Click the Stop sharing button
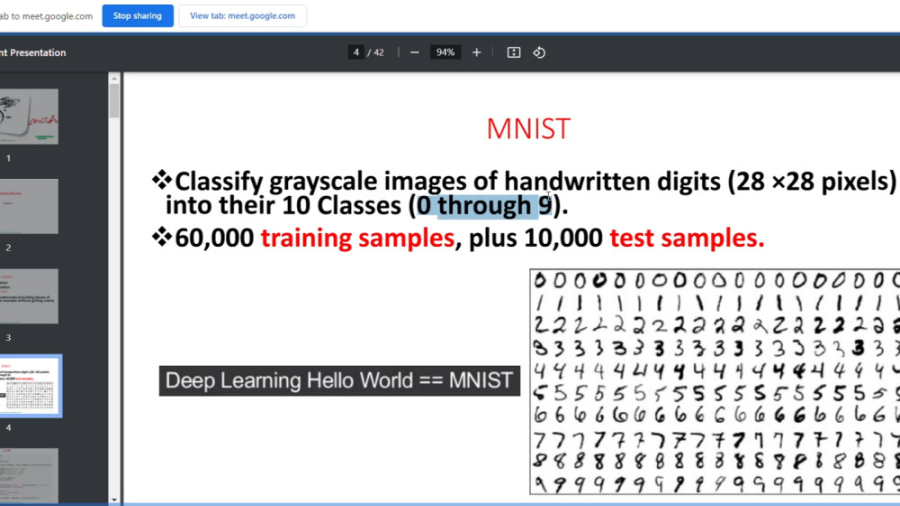900x506 pixels. coord(138,16)
